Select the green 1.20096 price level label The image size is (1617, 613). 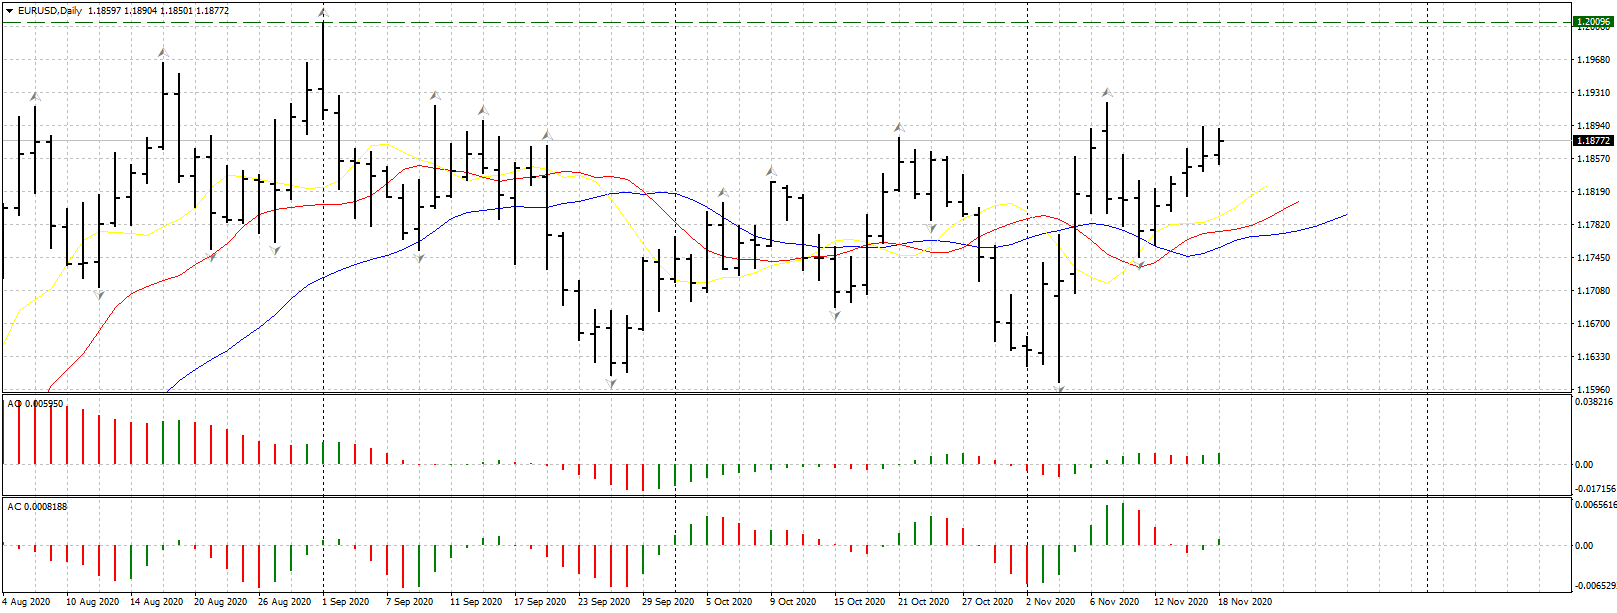click(x=1592, y=22)
